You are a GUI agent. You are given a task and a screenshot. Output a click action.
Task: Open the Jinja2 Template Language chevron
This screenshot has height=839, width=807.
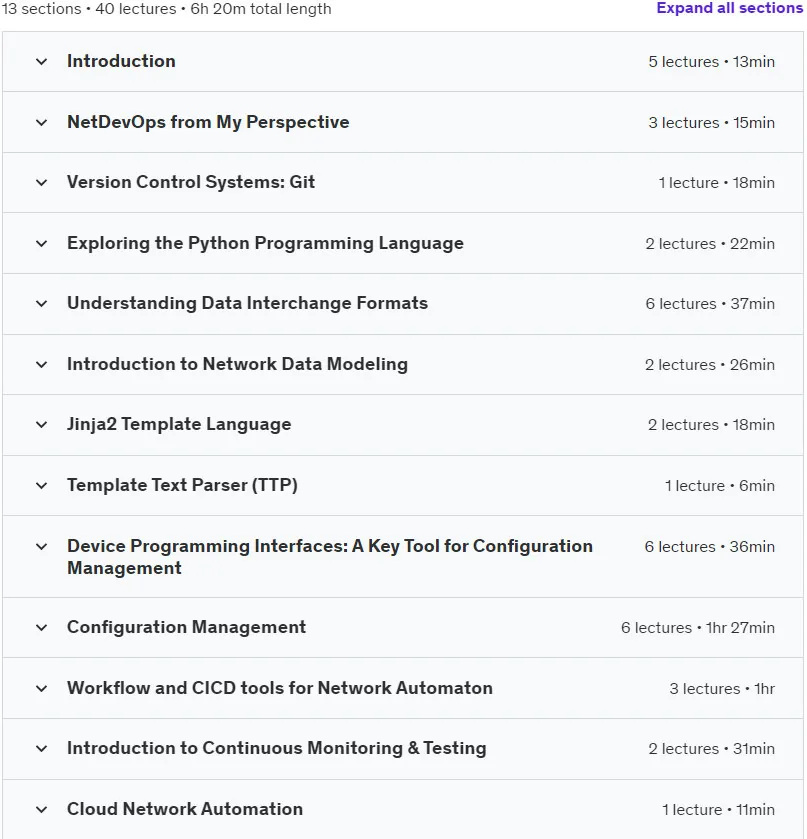(41, 424)
